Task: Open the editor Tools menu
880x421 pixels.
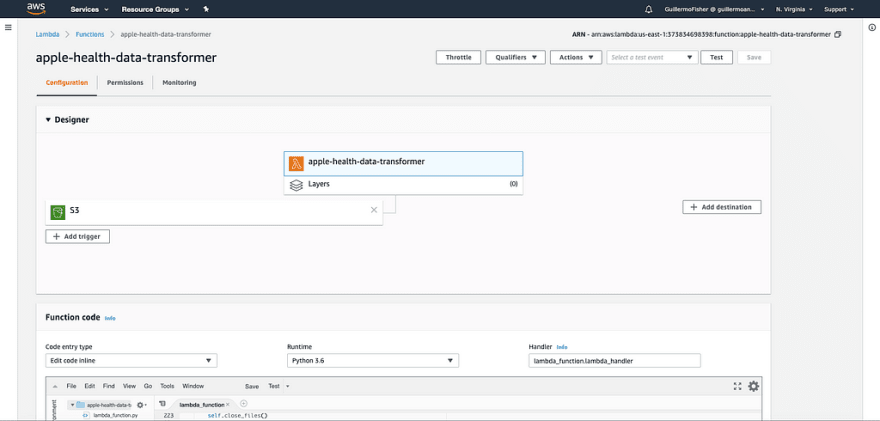Action: pyautogui.click(x=167, y=386)
